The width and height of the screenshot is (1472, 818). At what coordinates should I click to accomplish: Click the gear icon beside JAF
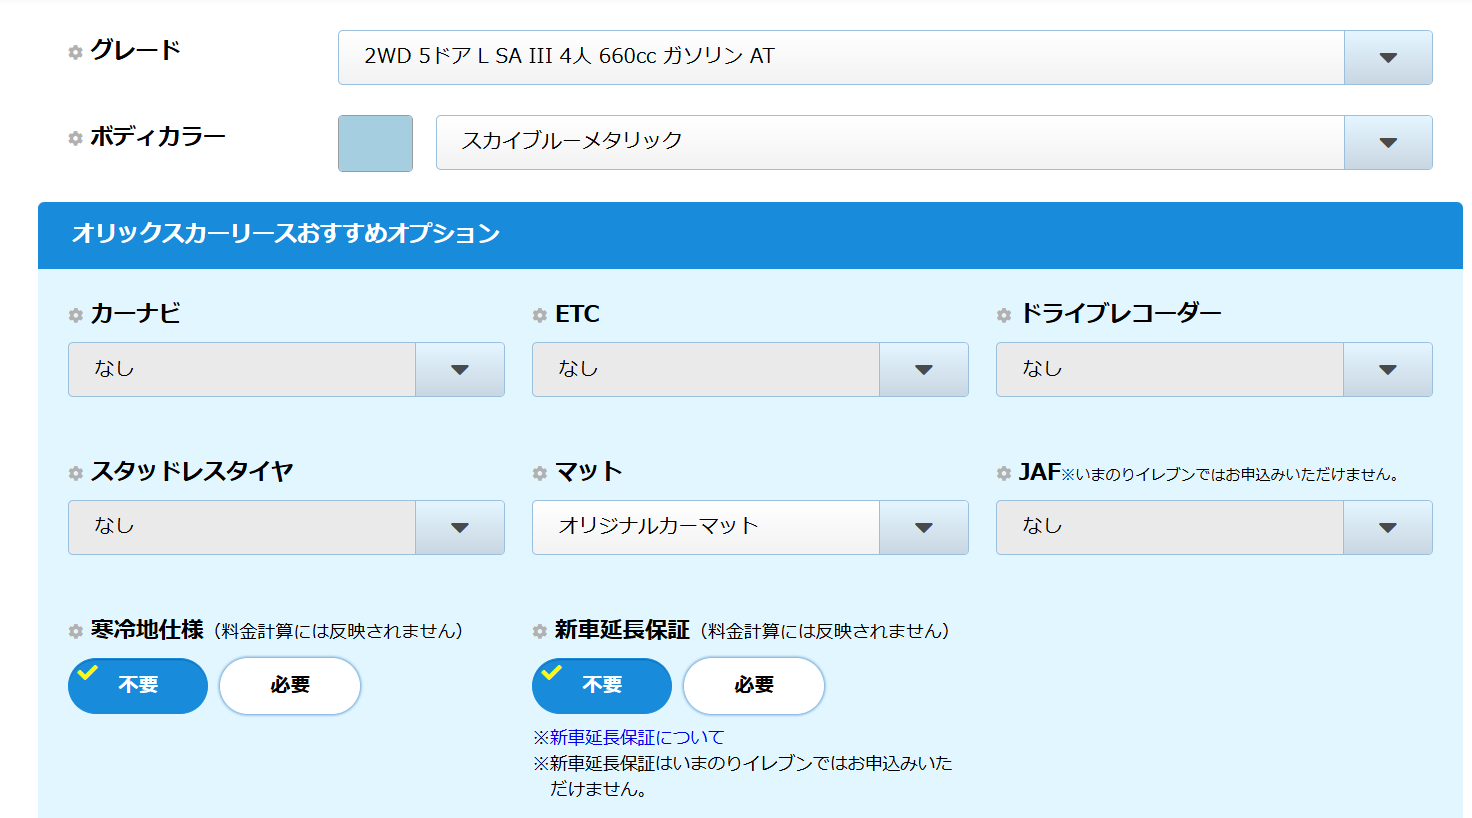(x=1004, y=473)
